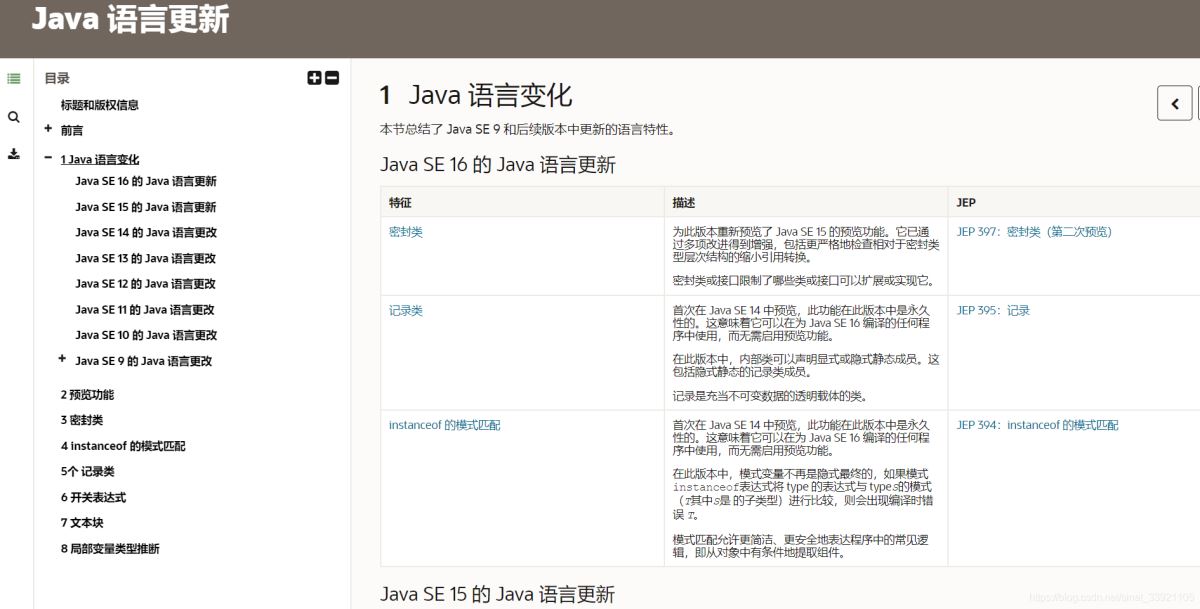This screenshot has height=609, width=1200.
Task: Open JEP 397: 密封类（第二次预览）
Action: (1037, 229)
